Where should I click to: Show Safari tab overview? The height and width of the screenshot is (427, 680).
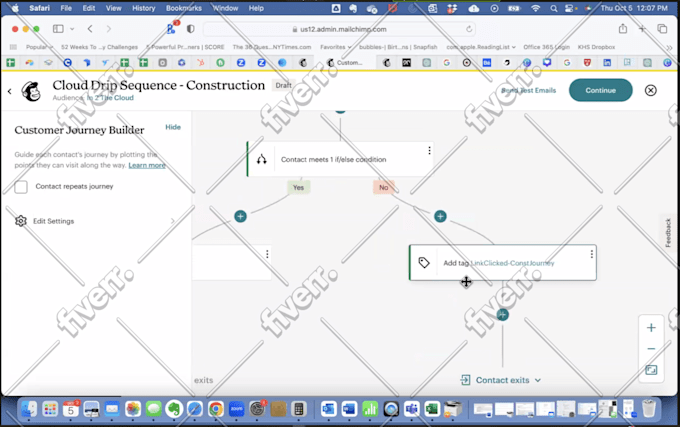[662, 29]
